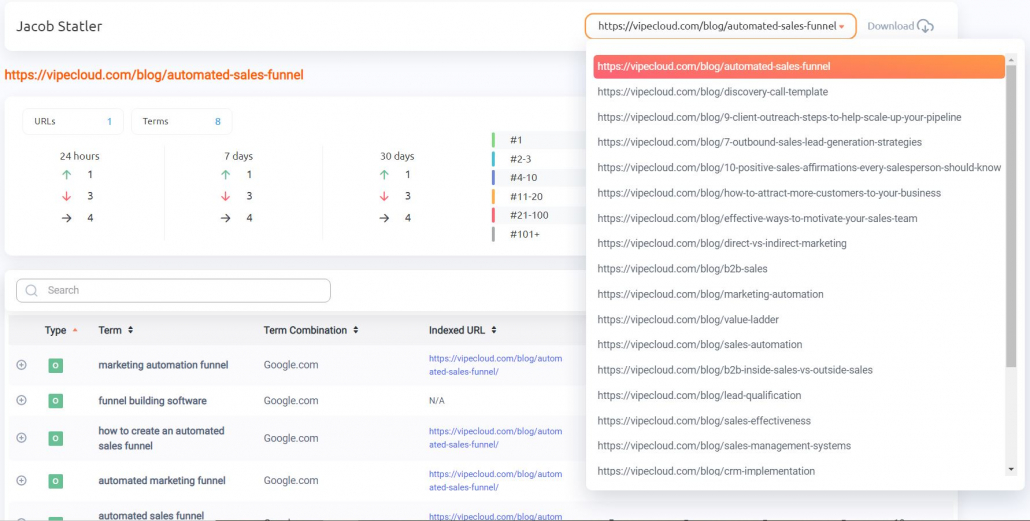Click the scrollbar down arrow in dropdown list
The image size is (1030, 521).
[1011, 470]
